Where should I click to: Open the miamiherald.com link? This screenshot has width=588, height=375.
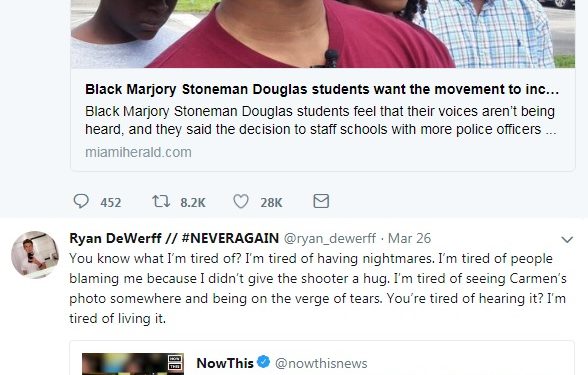pyautogui.click(x=138, y=152)
